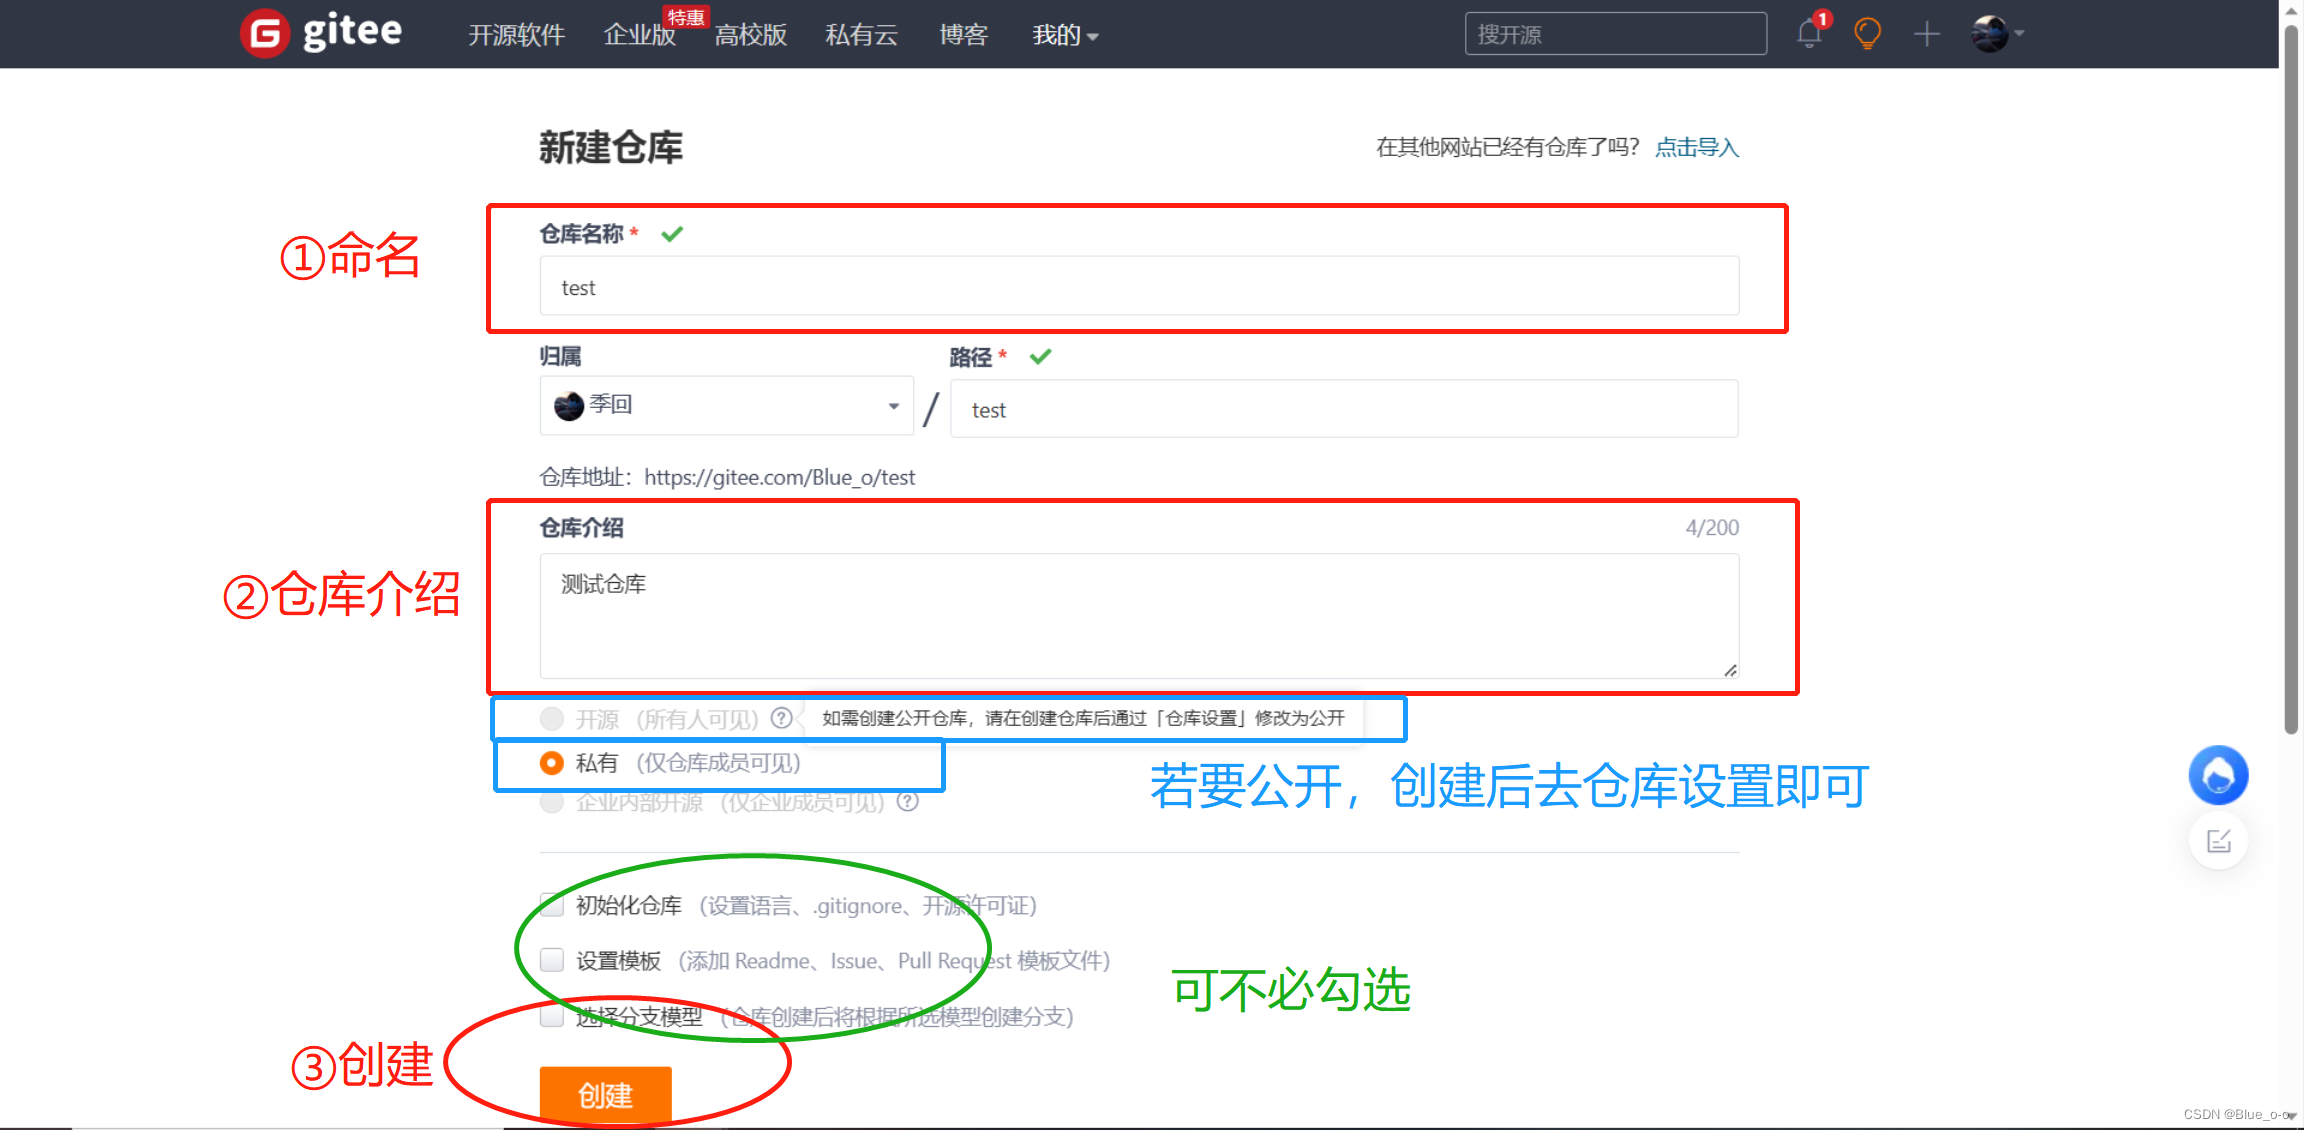2304x1130 pixels.
Task: Check the 设置模板 option
Action: 551,960
